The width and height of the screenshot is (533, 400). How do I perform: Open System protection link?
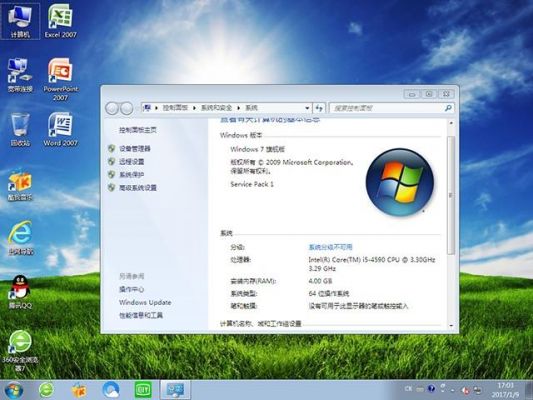point(132,175)
